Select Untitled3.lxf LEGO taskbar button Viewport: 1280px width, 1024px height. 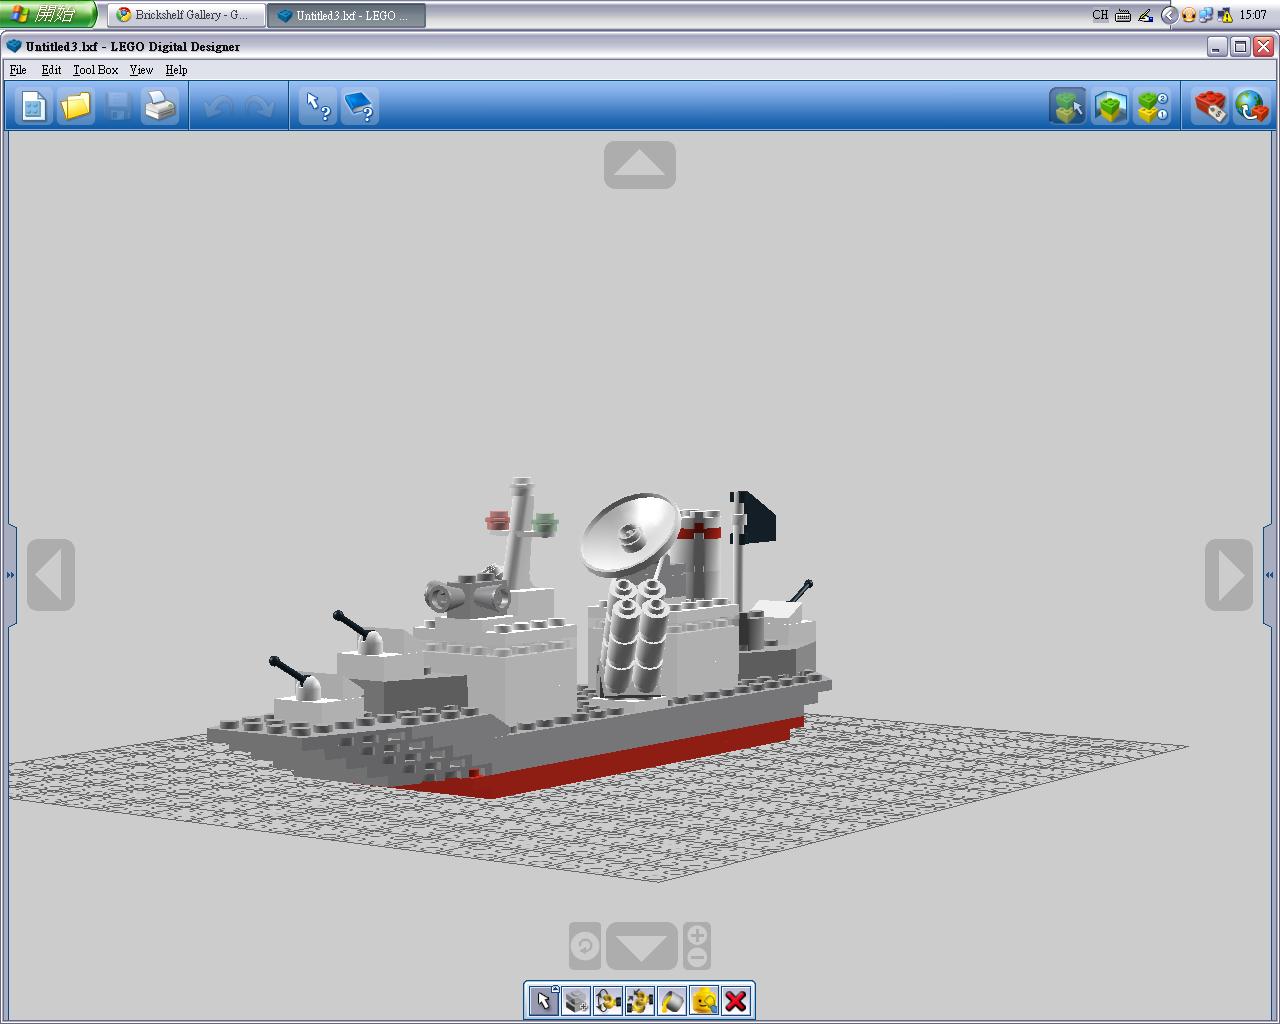346,15
